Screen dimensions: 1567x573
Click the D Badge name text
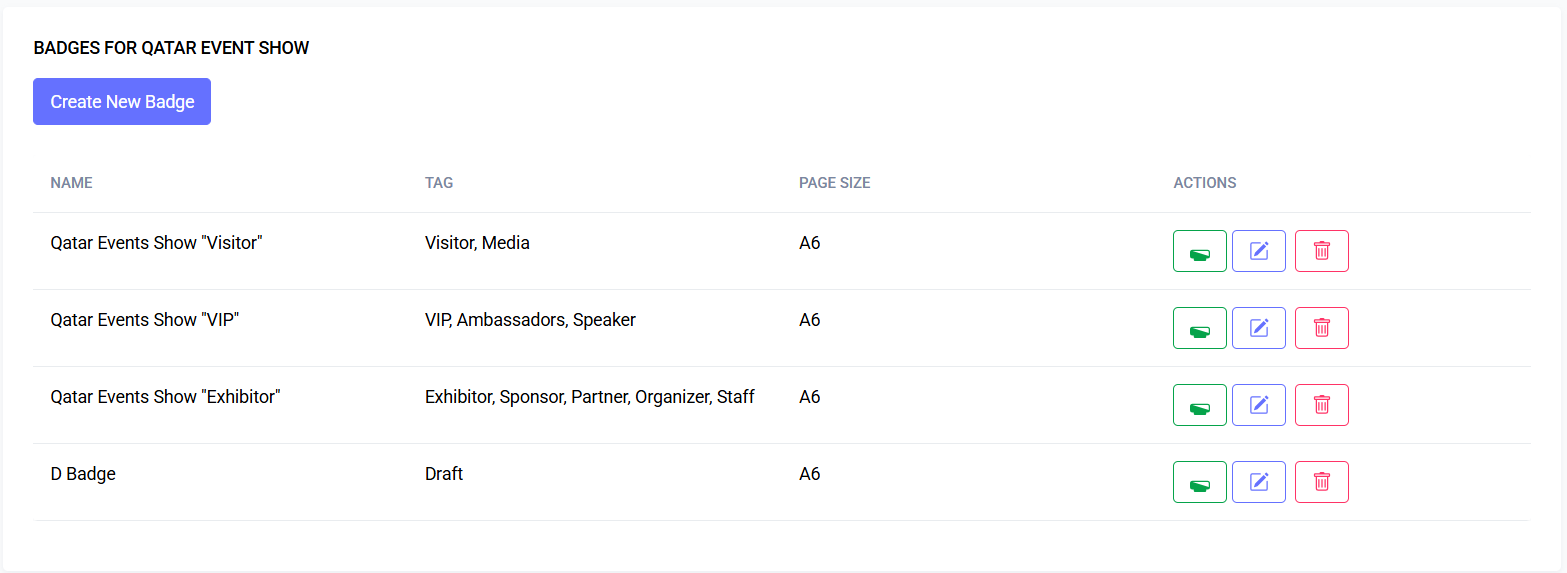83,474
